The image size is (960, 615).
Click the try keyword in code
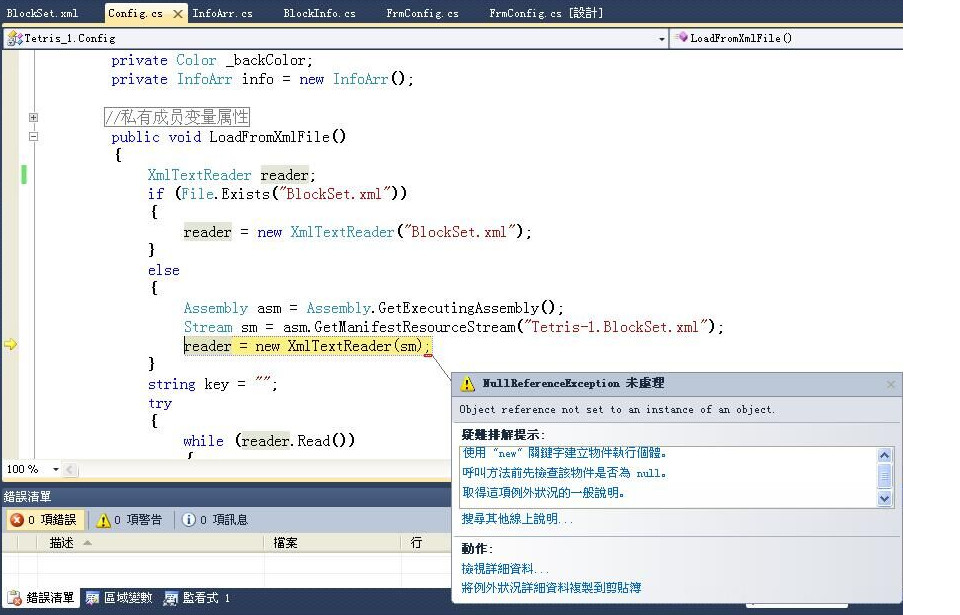pos(160,403)
